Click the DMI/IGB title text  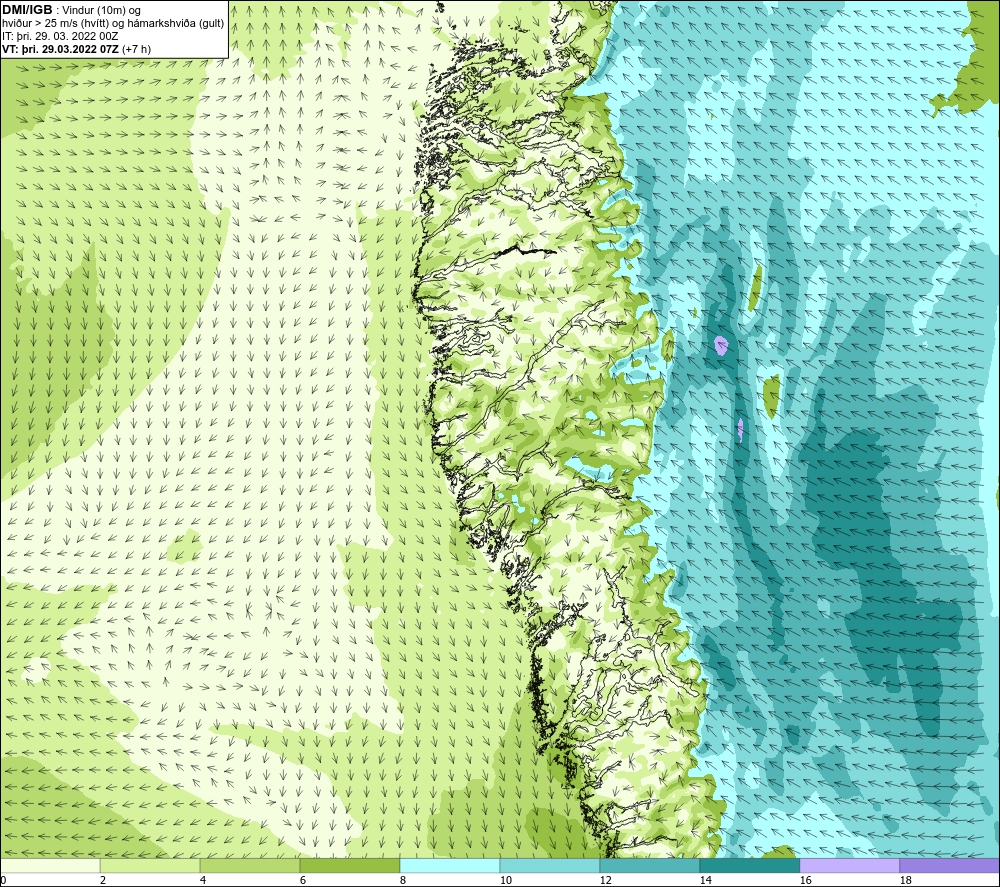[27, 10]
